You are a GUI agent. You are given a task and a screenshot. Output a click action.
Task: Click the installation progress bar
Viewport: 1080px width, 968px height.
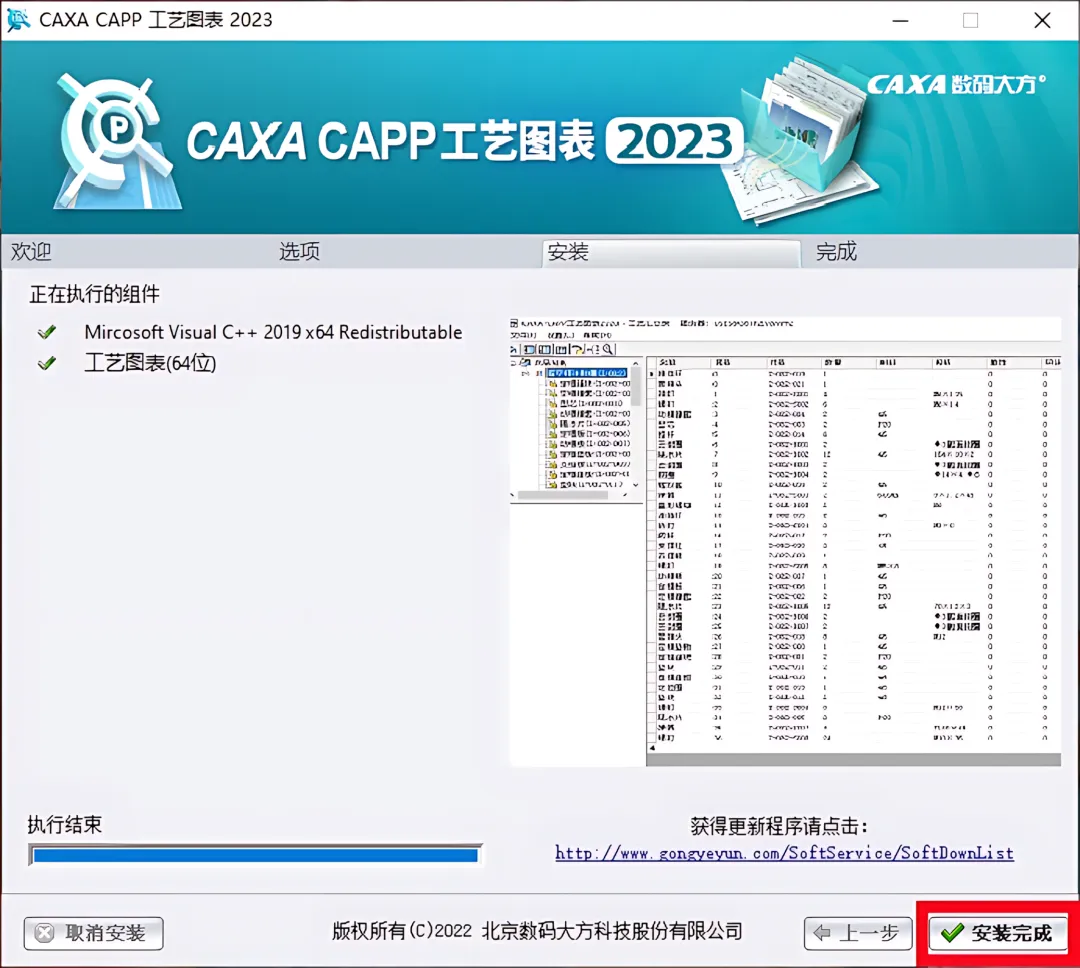coord(255,855)
